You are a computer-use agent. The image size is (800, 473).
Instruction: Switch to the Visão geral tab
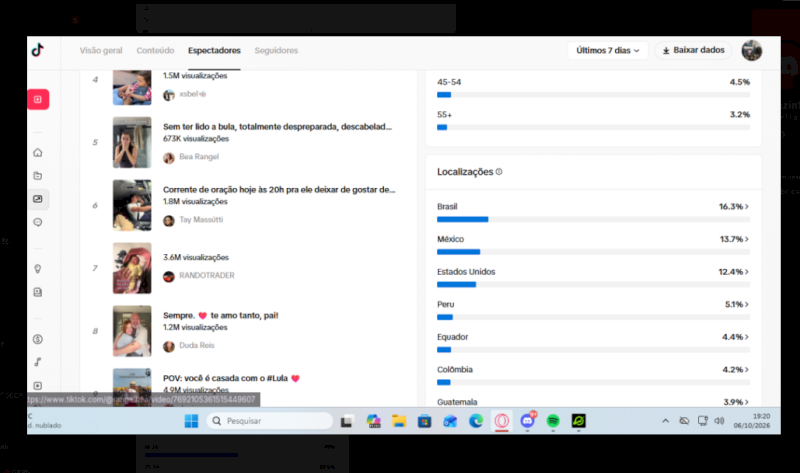[101, 51]
